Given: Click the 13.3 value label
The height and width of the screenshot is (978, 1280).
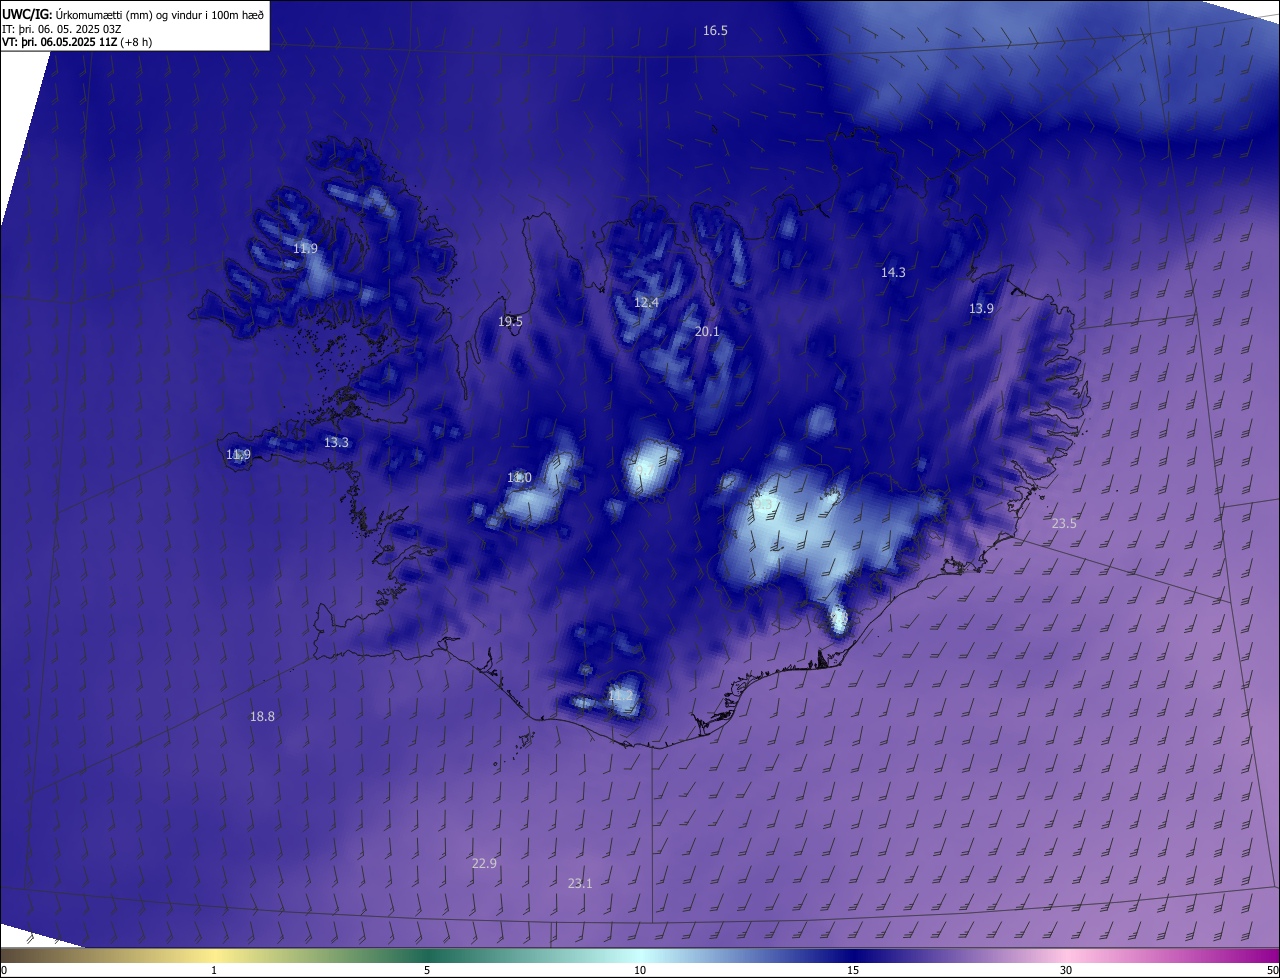Looking at the screenshot, I should (336, 443).
